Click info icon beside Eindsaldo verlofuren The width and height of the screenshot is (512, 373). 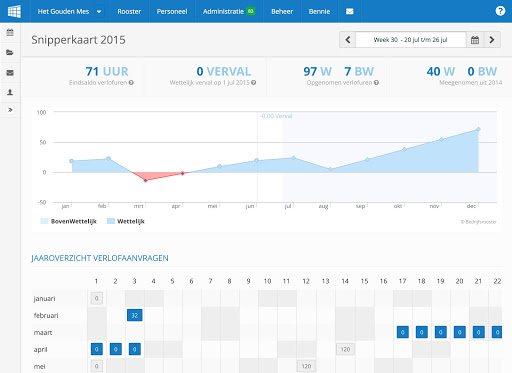(131, 82)
